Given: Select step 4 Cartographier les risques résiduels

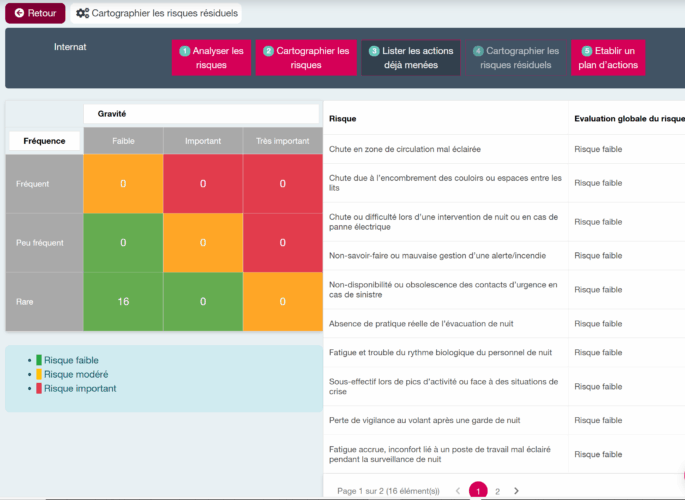Looking at the screenshot, I should pyautogui.click(x=516, y=58).
